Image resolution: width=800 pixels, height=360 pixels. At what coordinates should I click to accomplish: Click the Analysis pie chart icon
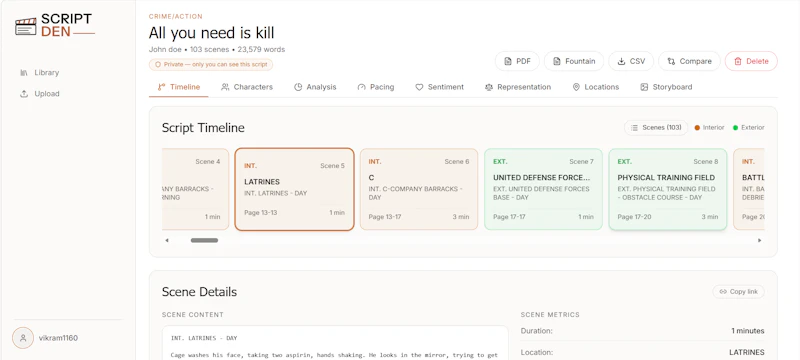click(298, 87)
